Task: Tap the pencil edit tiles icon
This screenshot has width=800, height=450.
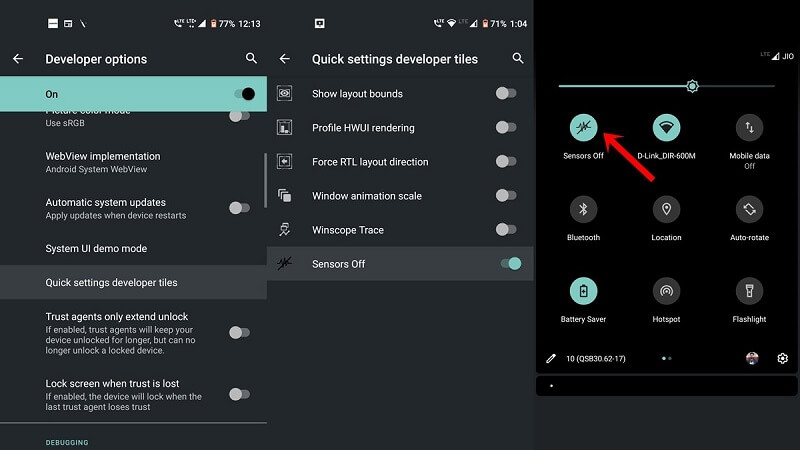Action: pyautogui.click(x=550, y=358)
